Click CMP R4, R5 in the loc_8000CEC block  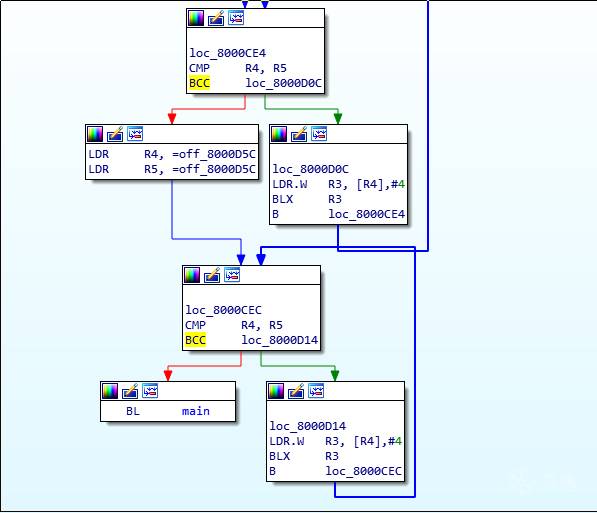234,325
